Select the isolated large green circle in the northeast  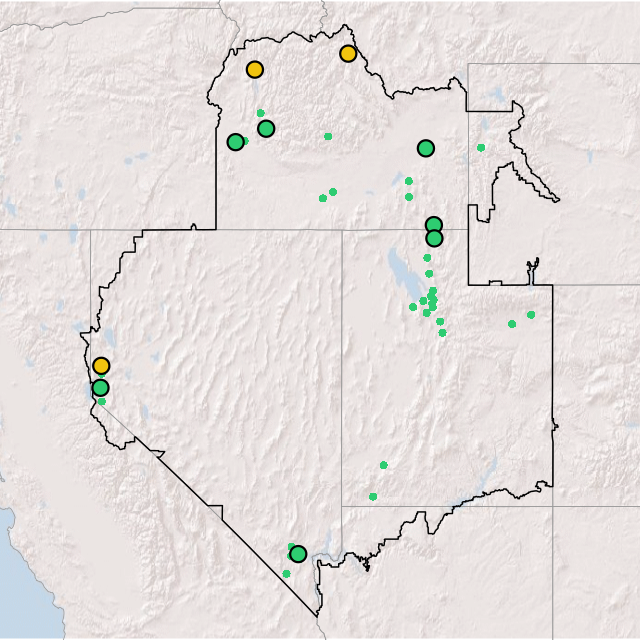(x=426, y=148)
